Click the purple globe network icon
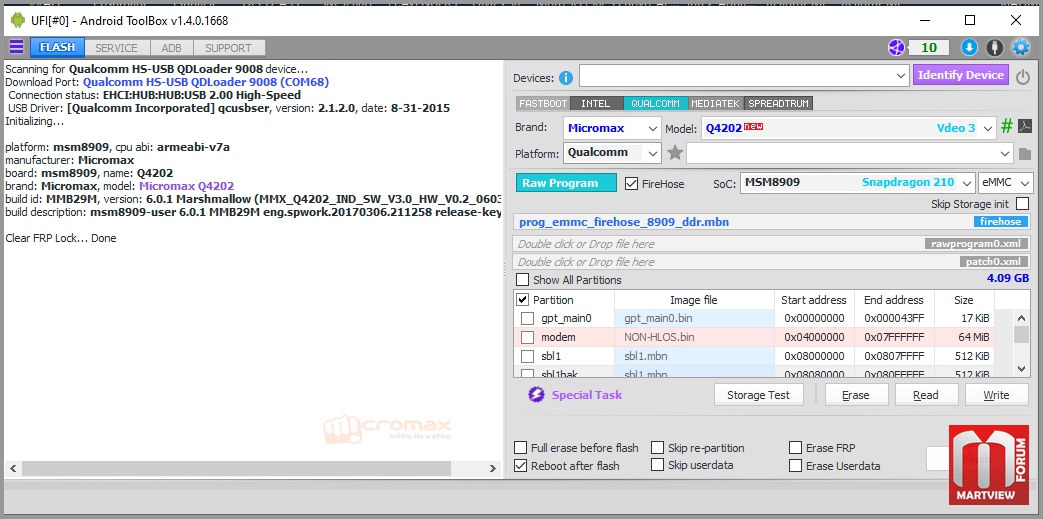This screenshot has width=1043, height=519. [x=897, y=47]
